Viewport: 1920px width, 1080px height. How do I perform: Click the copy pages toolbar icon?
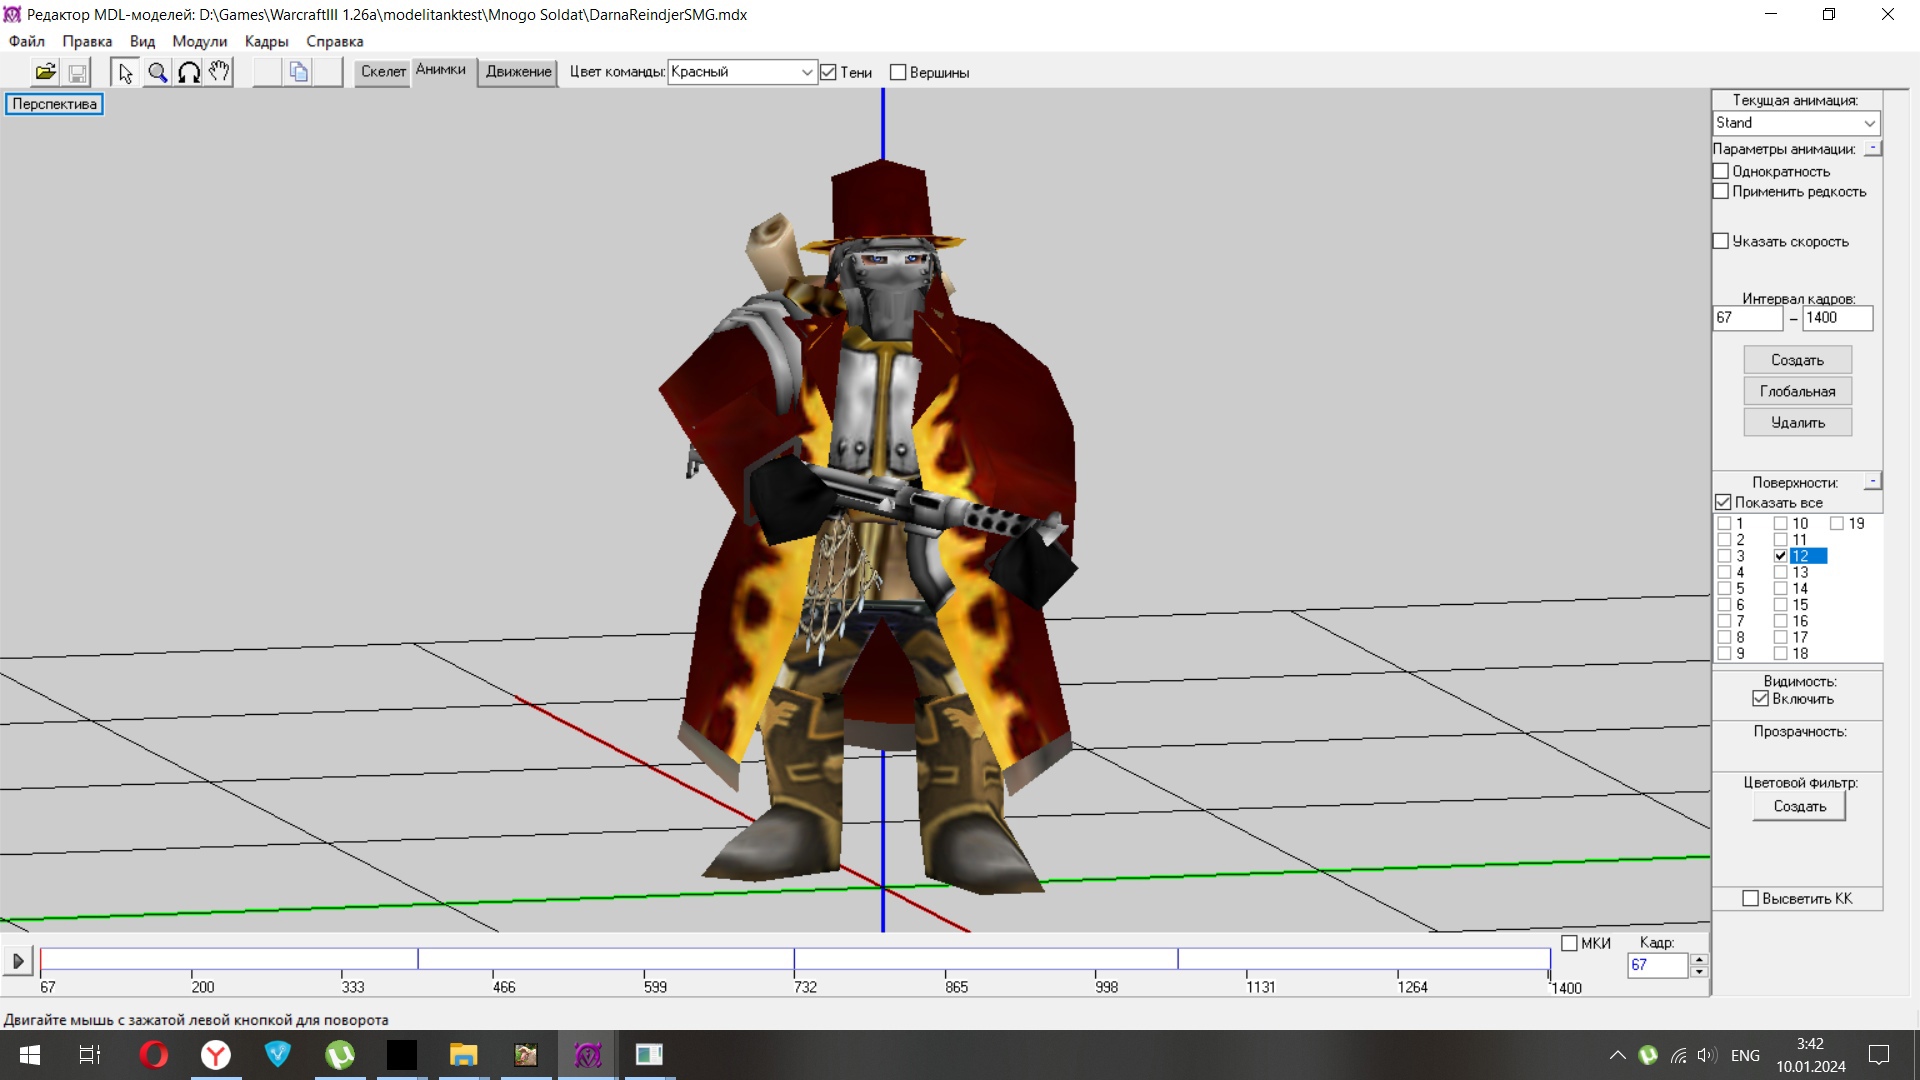tap(298, 72)
